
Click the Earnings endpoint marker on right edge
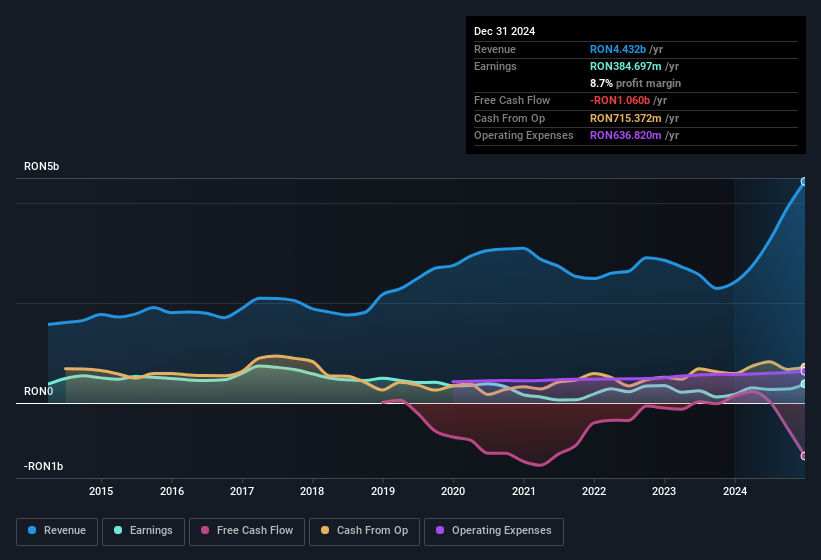click(804, 384)
